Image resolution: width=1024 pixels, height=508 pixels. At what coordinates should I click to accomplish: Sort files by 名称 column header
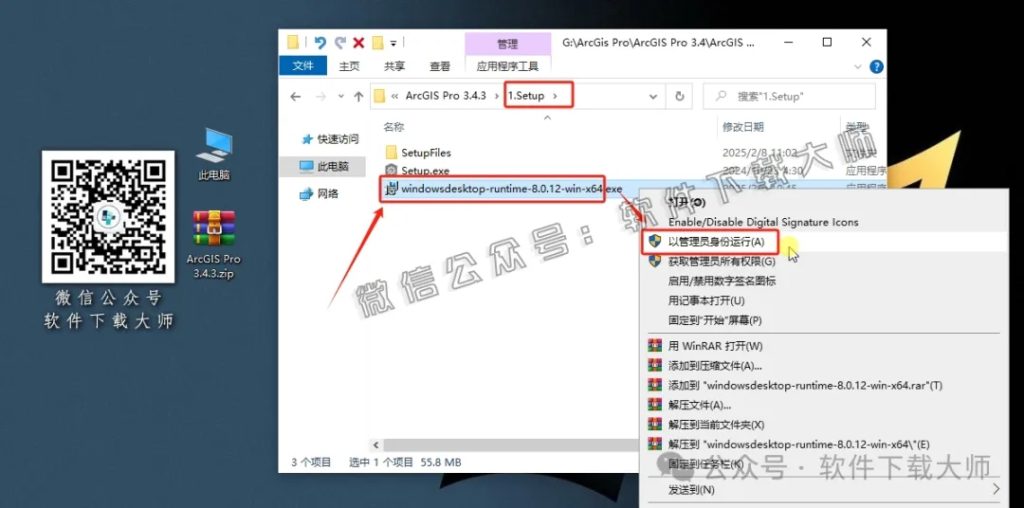tap(394, 127)
